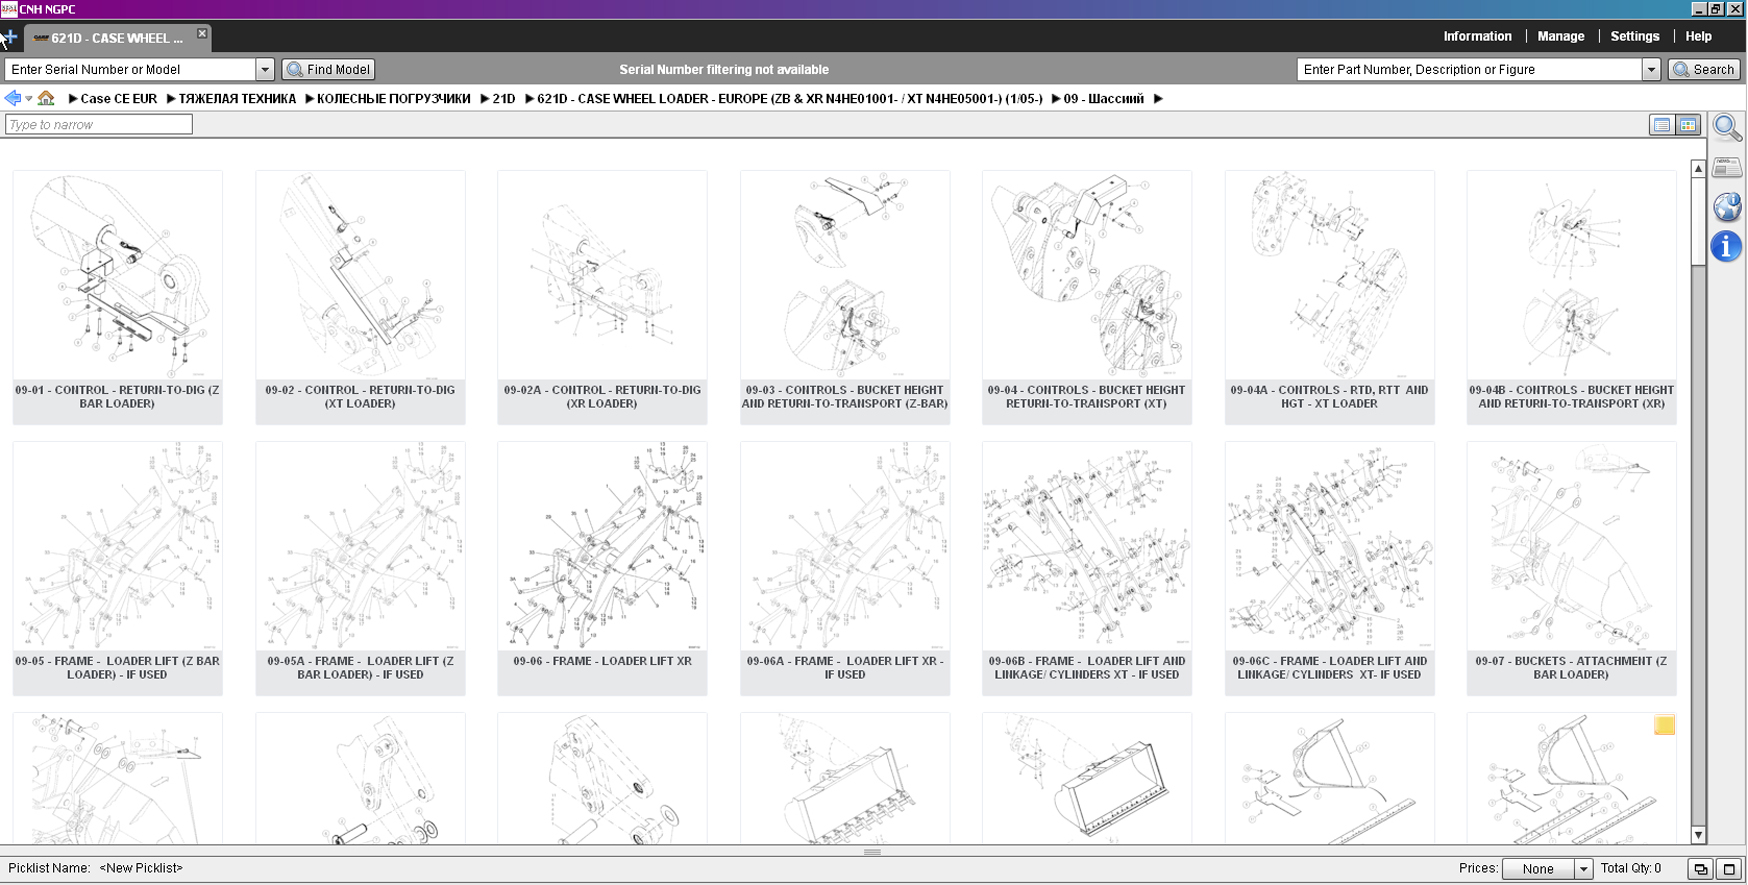Open the Manage menu

pyautogui.click(x=1560, y=36)
